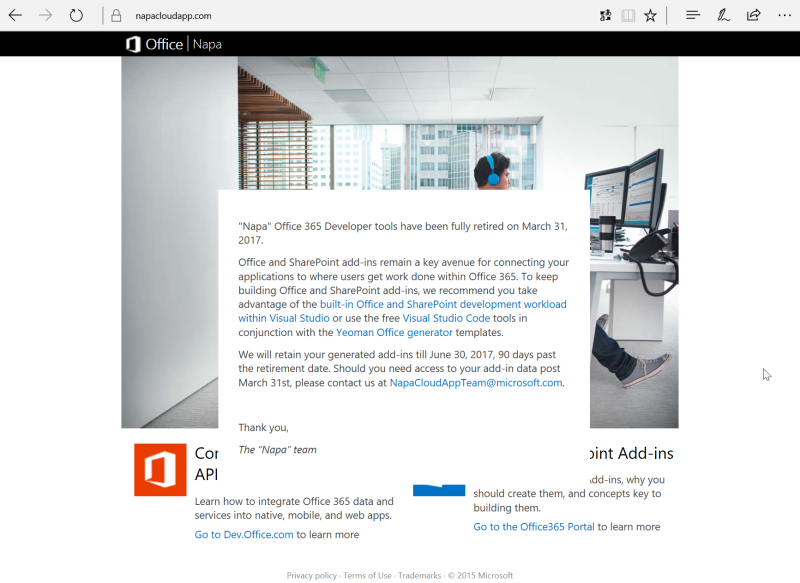Open the browser More actions menu
This screenshot has height=583, width=800.
pyautogui.click(x=784, y=15)
